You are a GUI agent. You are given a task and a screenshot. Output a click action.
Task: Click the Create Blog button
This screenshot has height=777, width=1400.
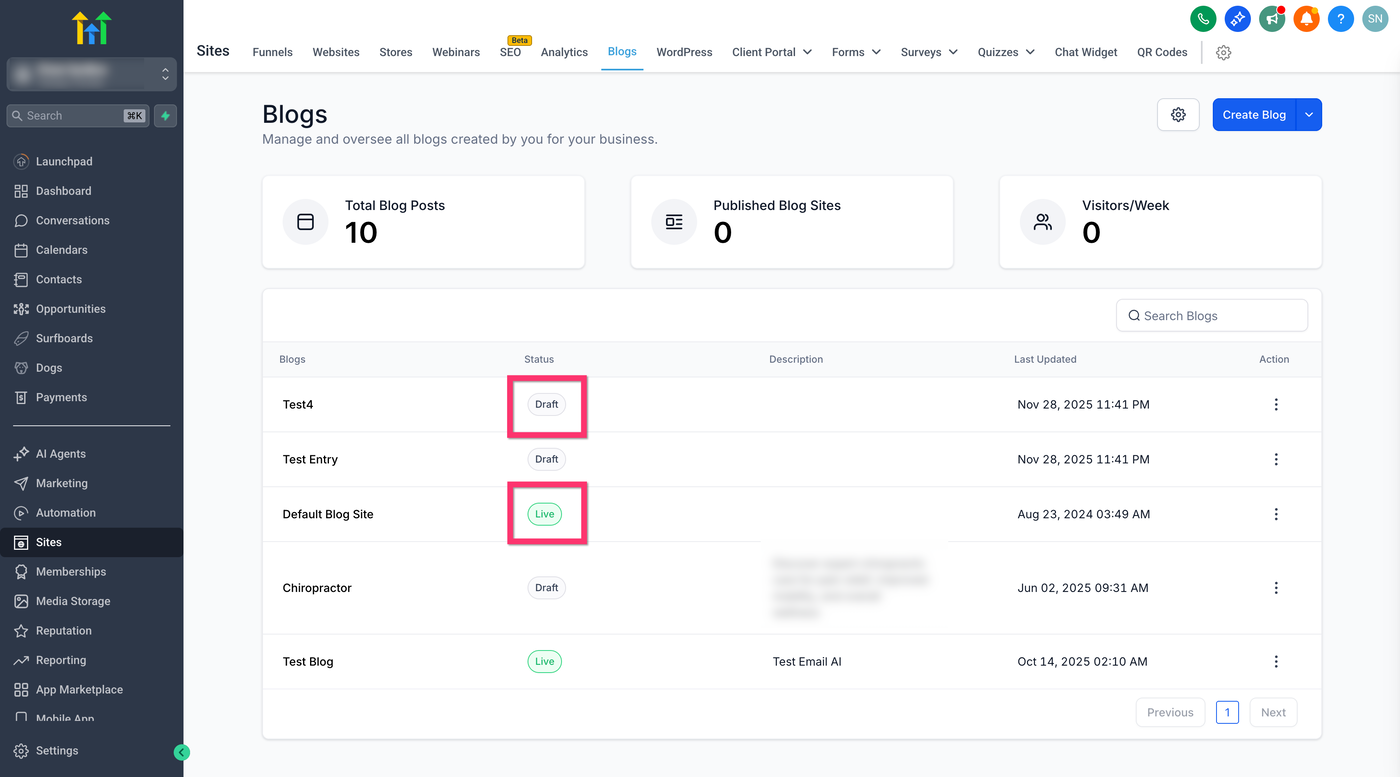pyautogui.click(x=1254, y=115)
